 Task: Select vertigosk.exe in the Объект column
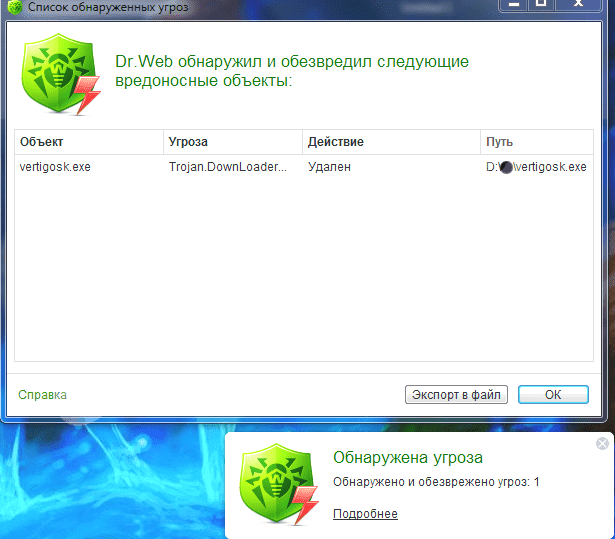click(55, 167)
